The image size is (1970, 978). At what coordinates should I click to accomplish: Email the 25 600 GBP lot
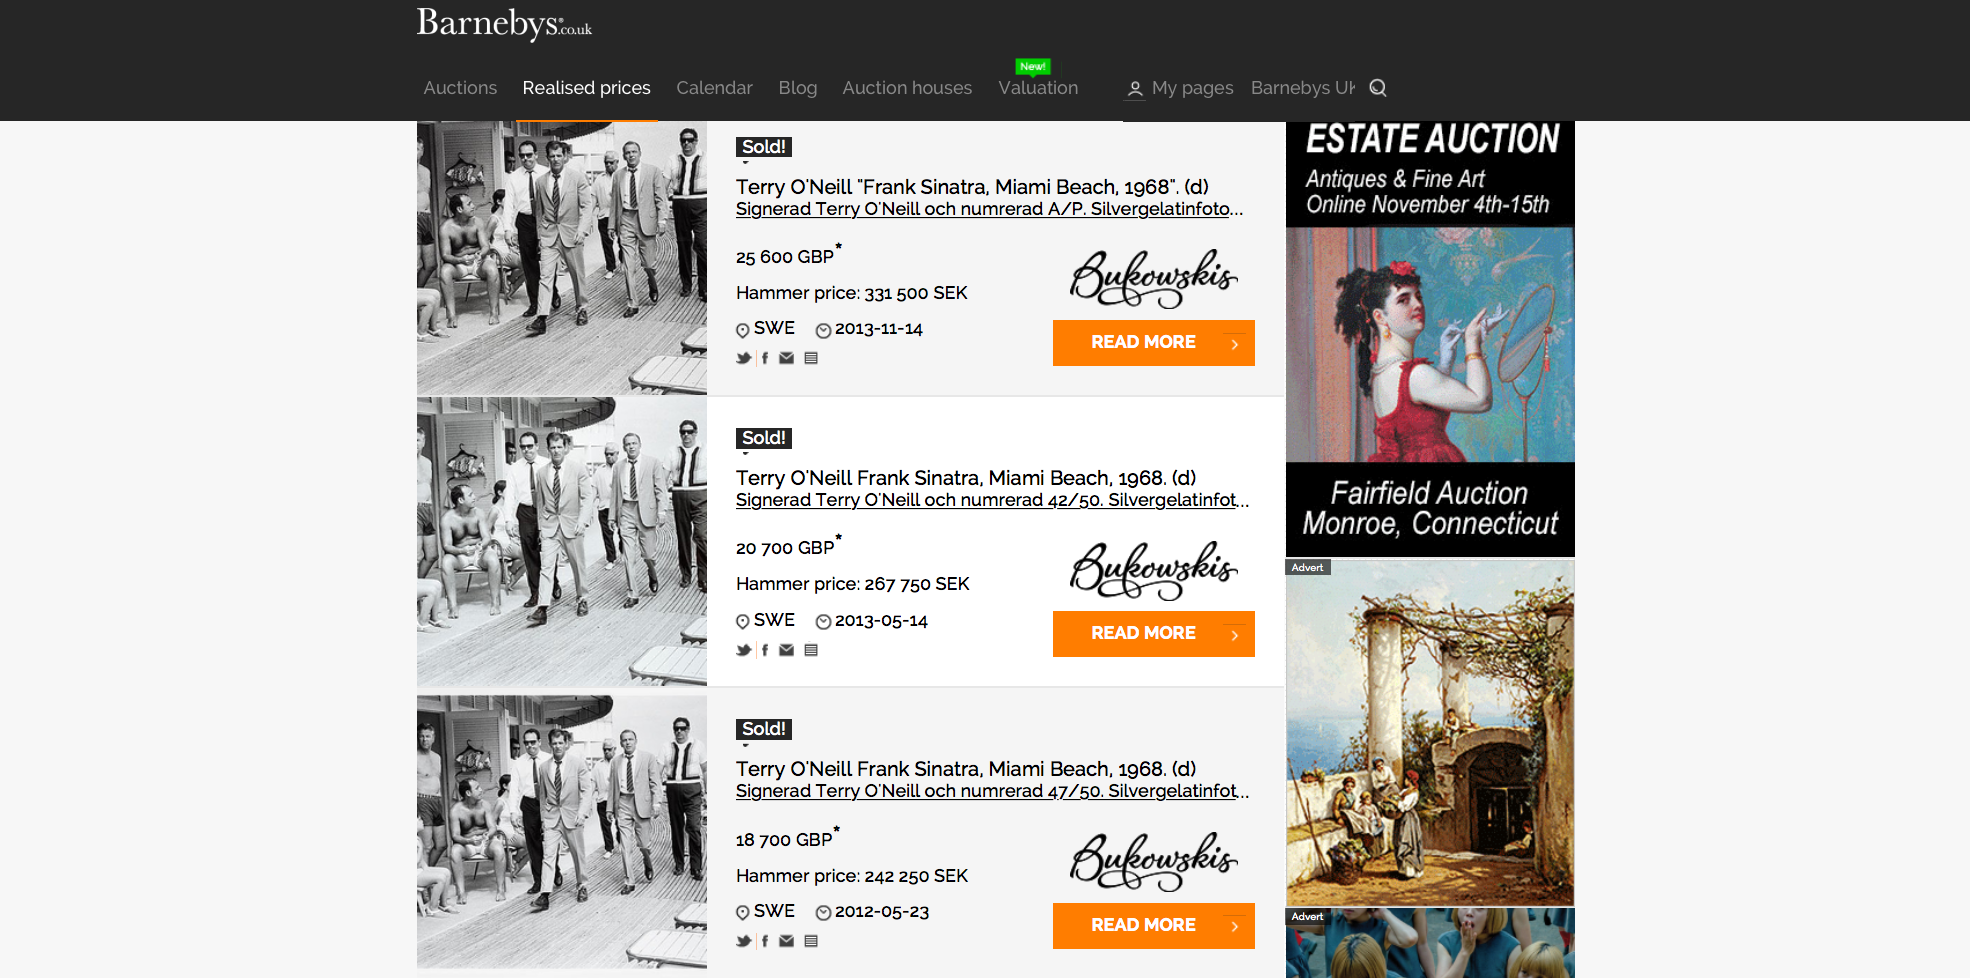pos(787,358)
